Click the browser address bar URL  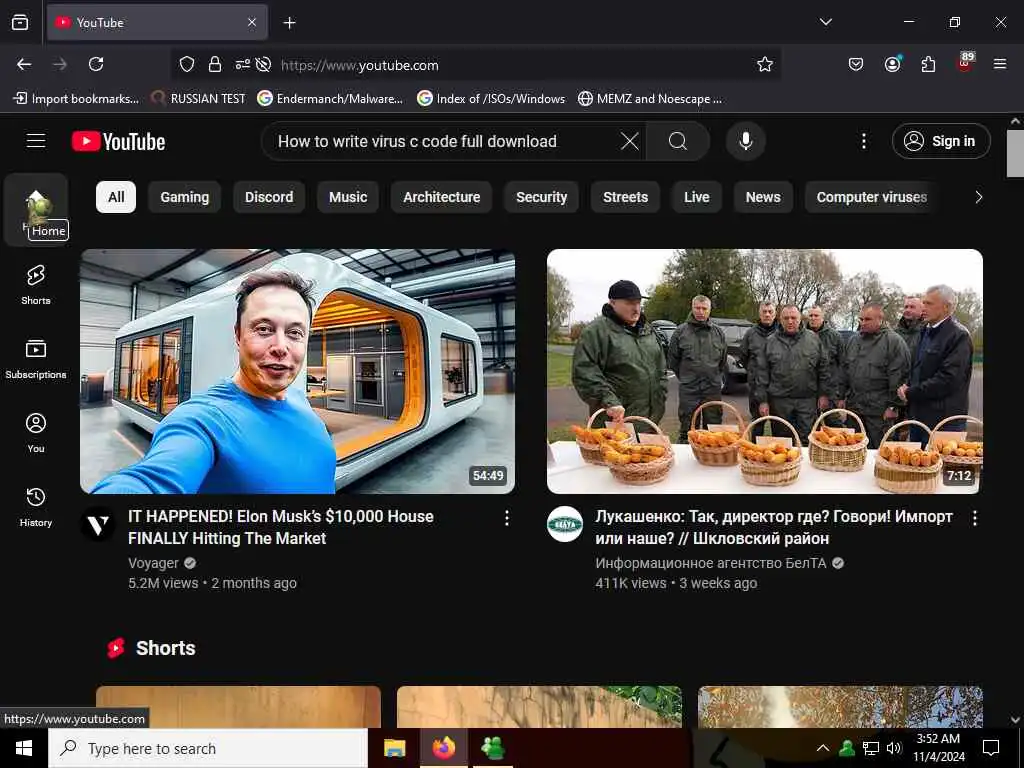(360, 65)
